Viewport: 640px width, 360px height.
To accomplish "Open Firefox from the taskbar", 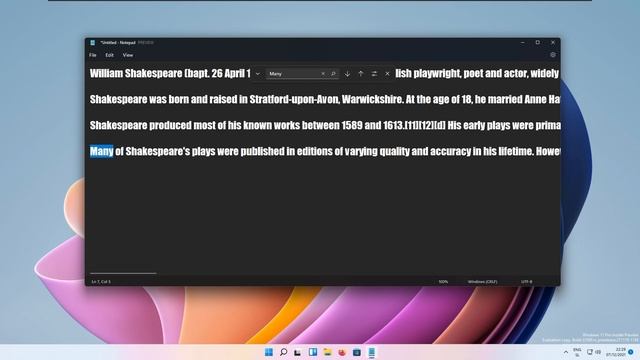I will (342, 352).
